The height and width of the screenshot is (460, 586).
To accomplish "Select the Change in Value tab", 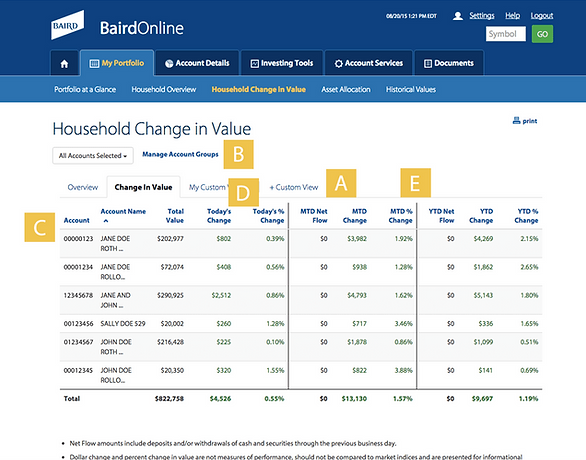I will click(143, 187).
